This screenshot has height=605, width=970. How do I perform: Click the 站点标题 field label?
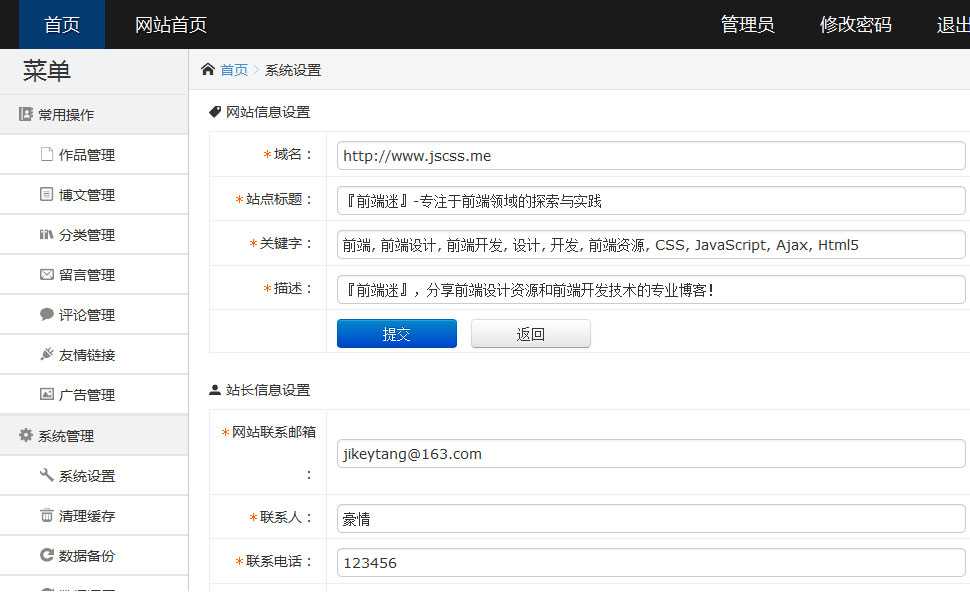pos(274,199)
